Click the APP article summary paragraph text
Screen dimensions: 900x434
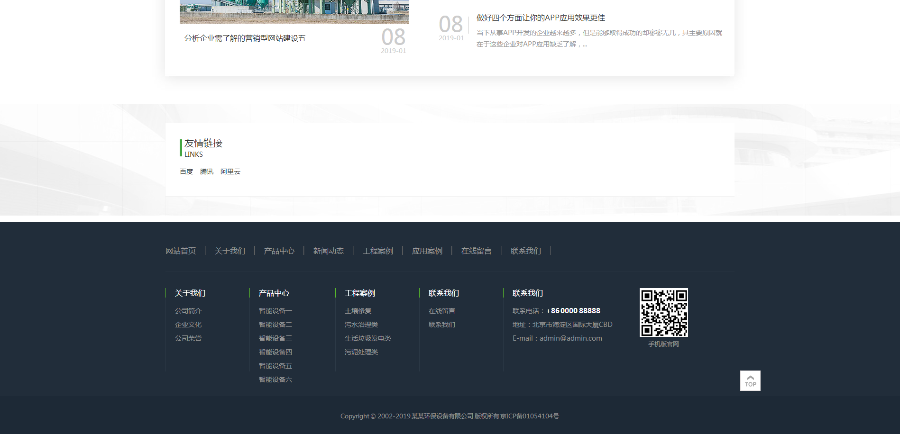[599, 38]
